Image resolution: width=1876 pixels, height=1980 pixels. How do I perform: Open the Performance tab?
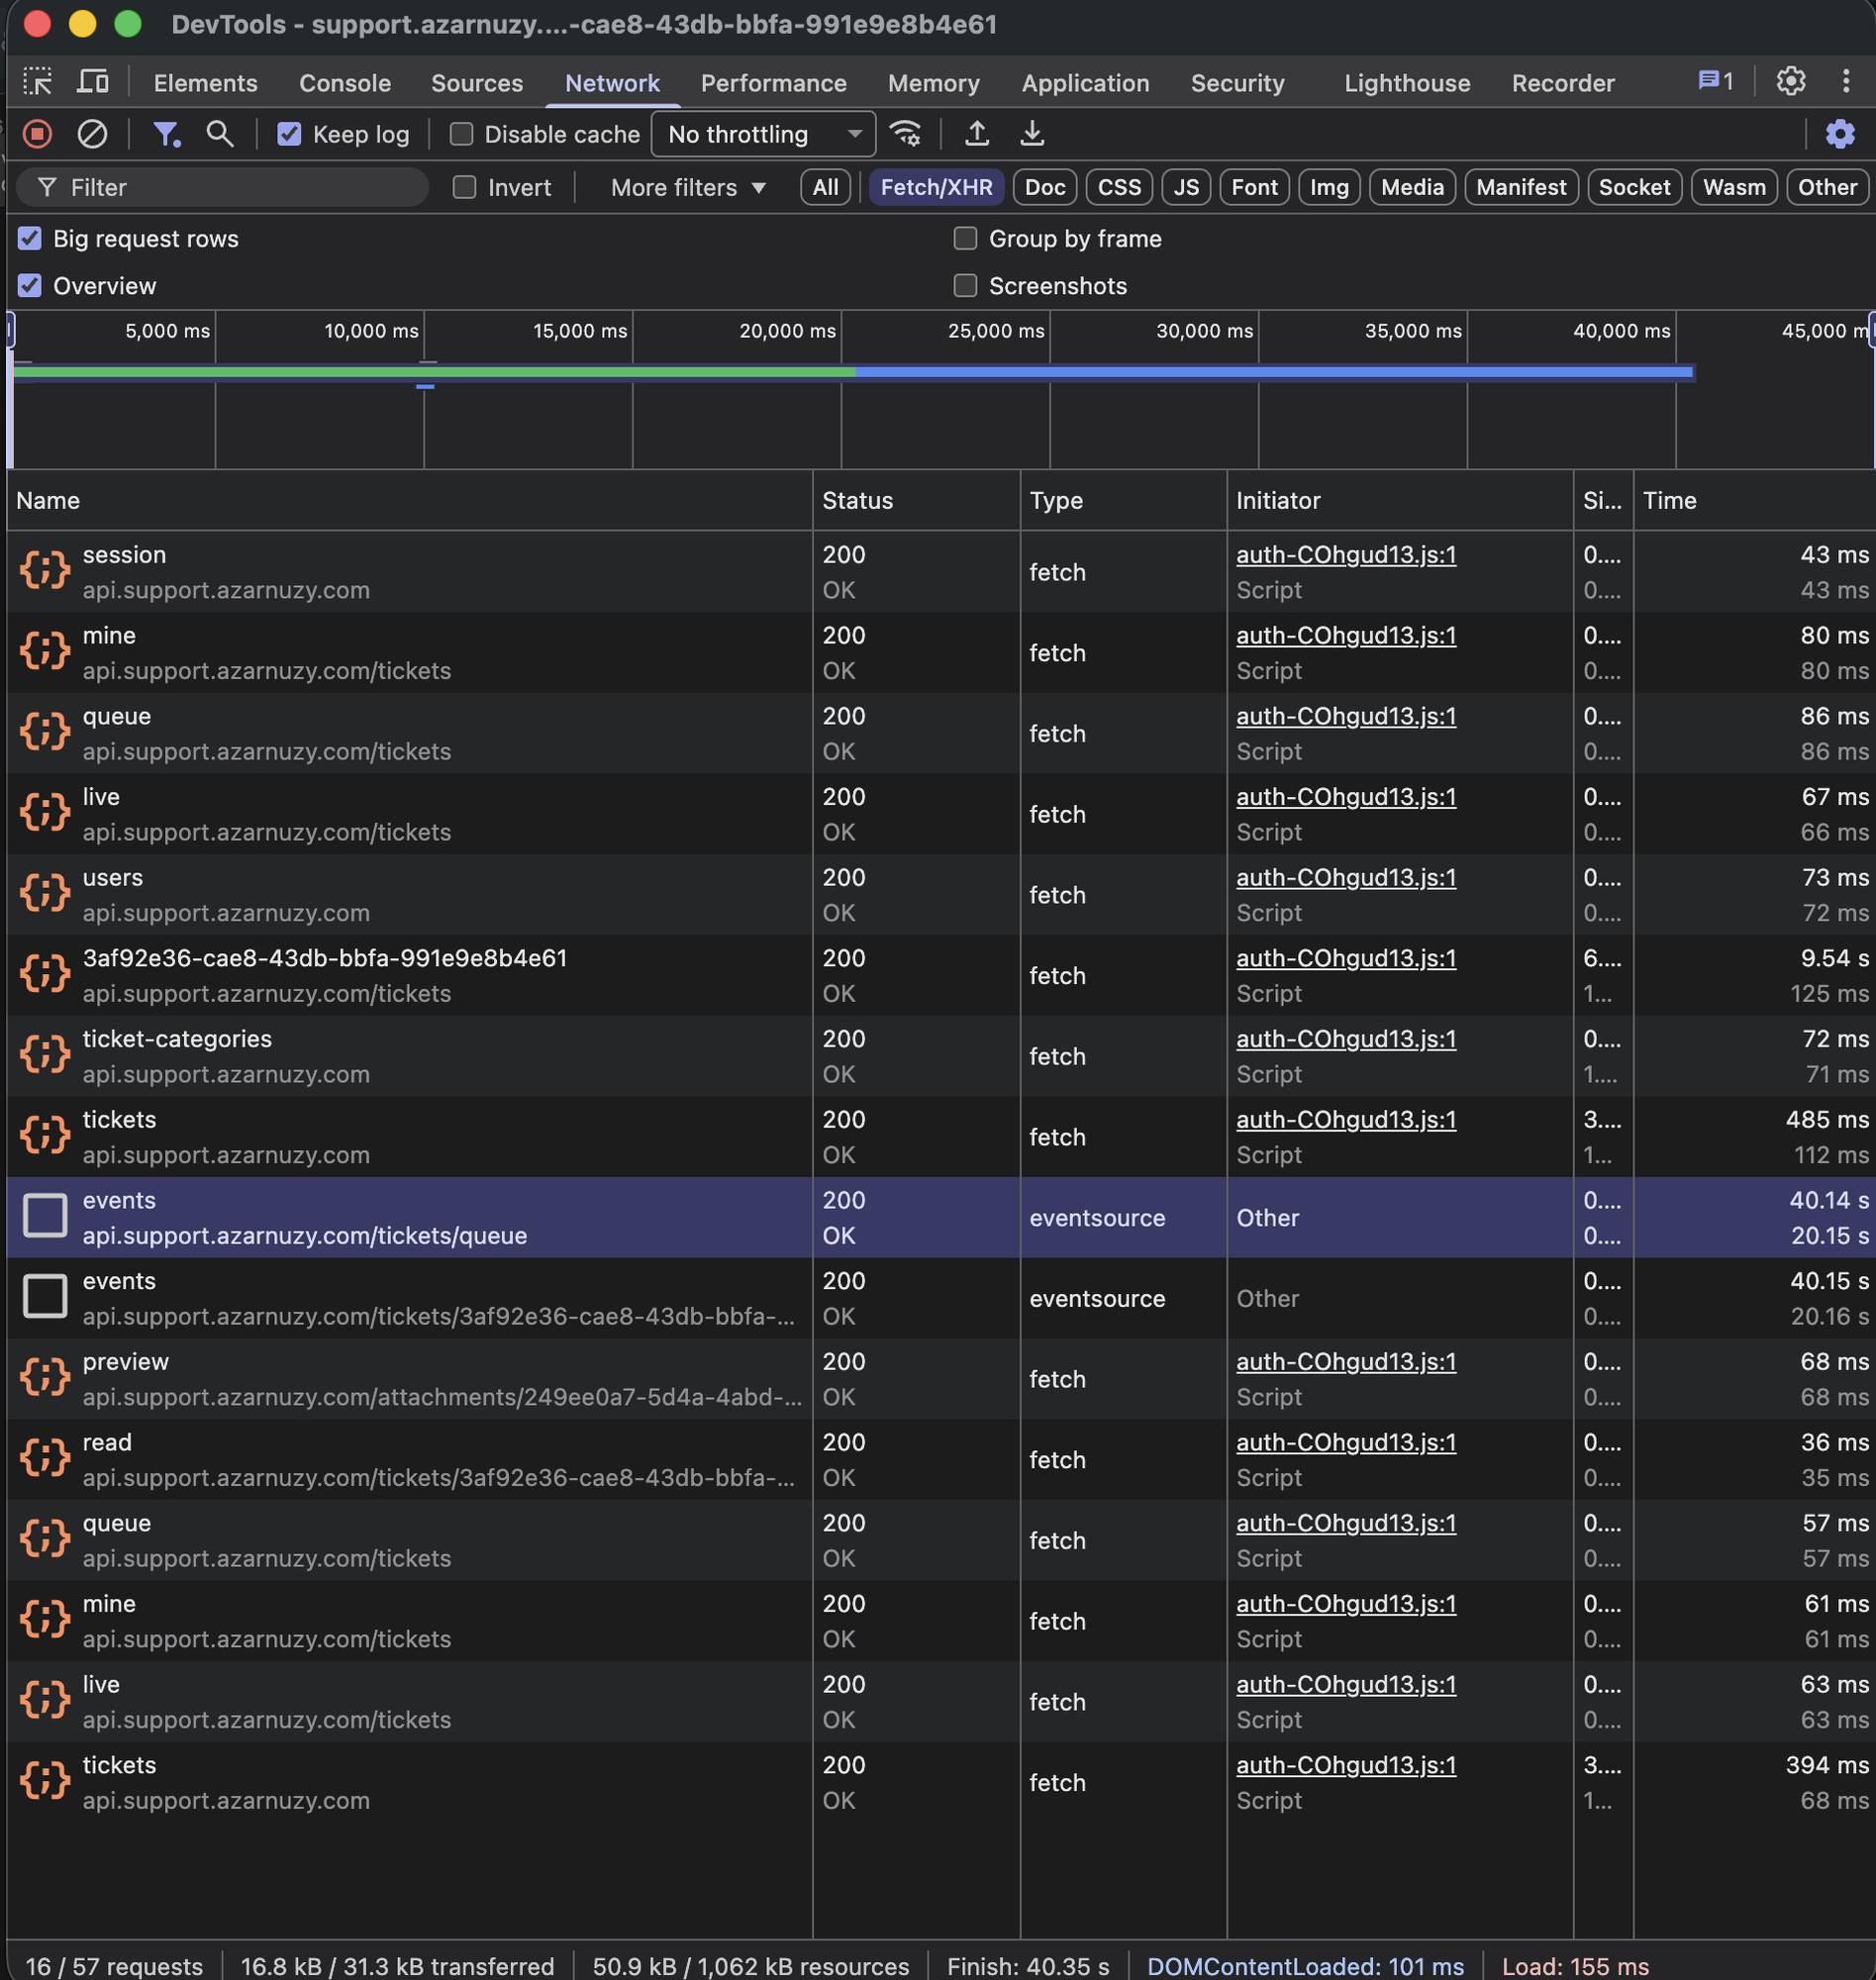click(773, 83)
